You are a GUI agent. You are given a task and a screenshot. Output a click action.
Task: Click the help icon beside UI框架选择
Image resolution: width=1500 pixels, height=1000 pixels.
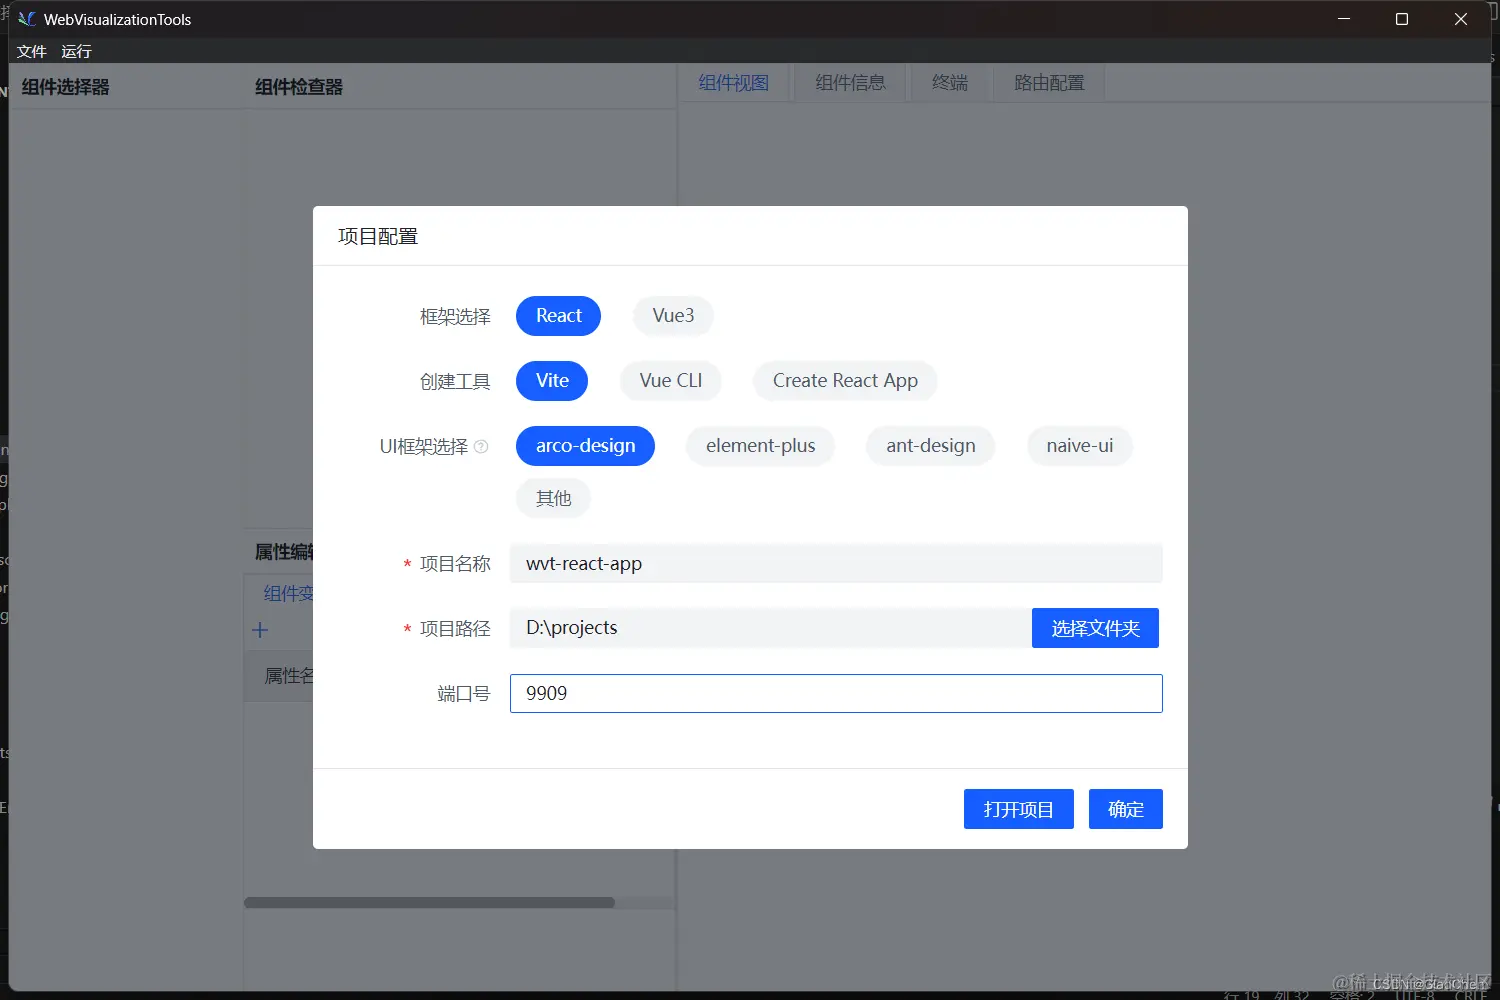(481, 447)
